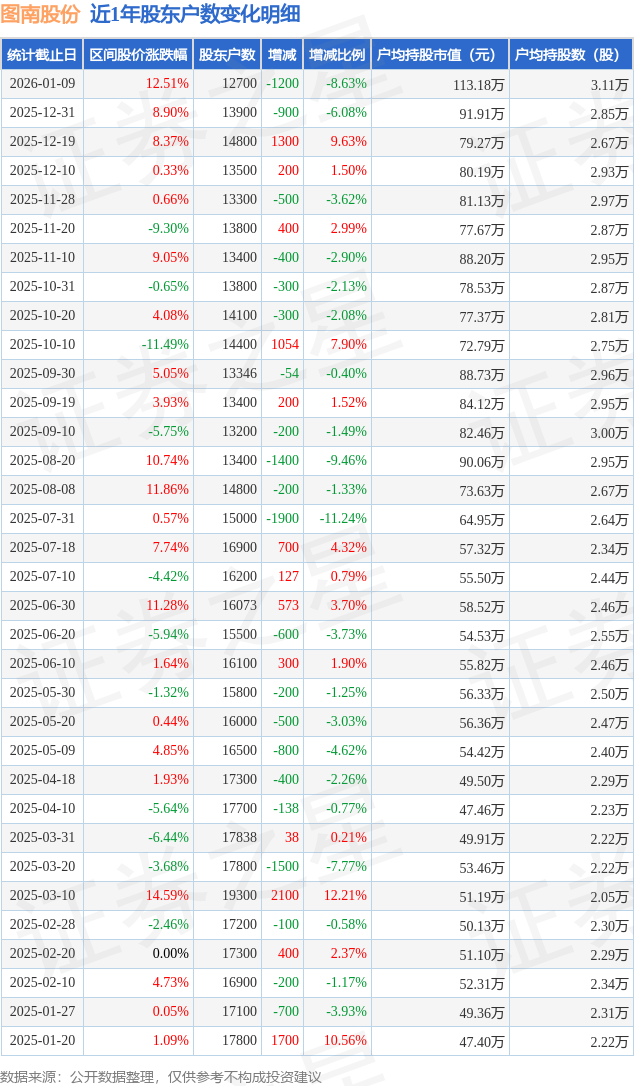Select the 2025-10-10 date row

(x=42, y=345)
